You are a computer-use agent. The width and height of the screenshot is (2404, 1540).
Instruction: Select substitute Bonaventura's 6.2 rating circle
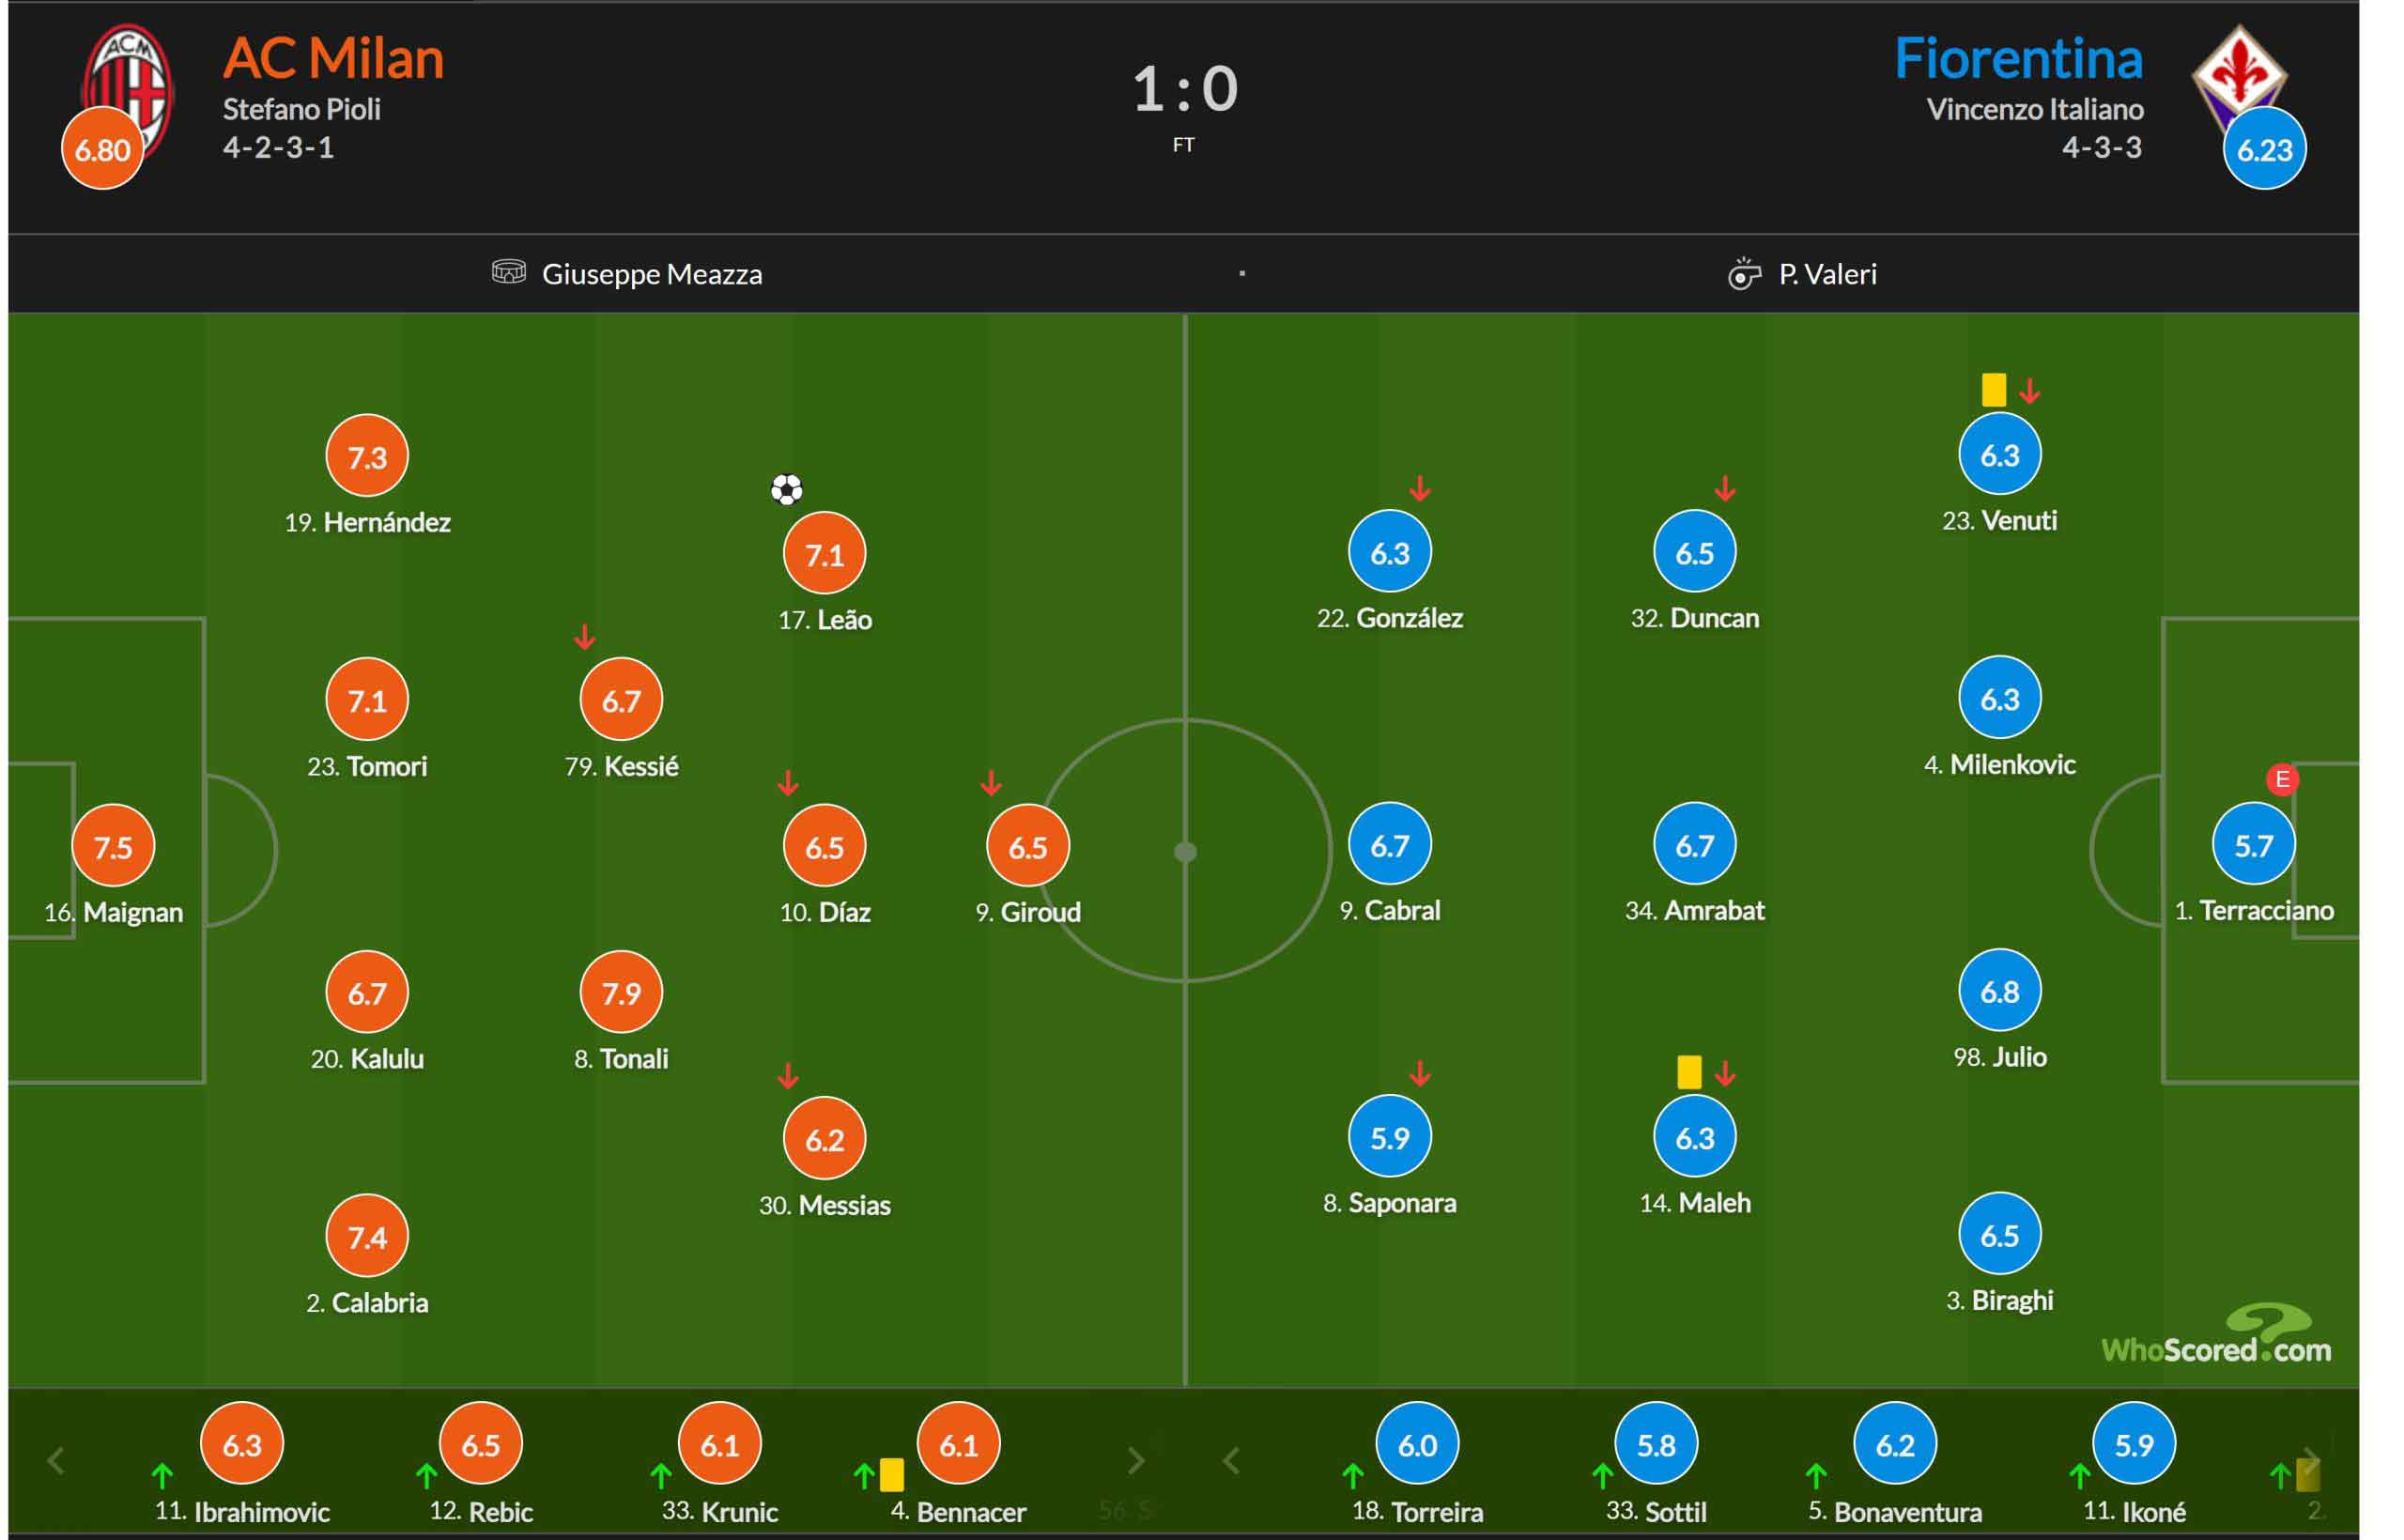pyautogui.click(x=1895, y=1444)
